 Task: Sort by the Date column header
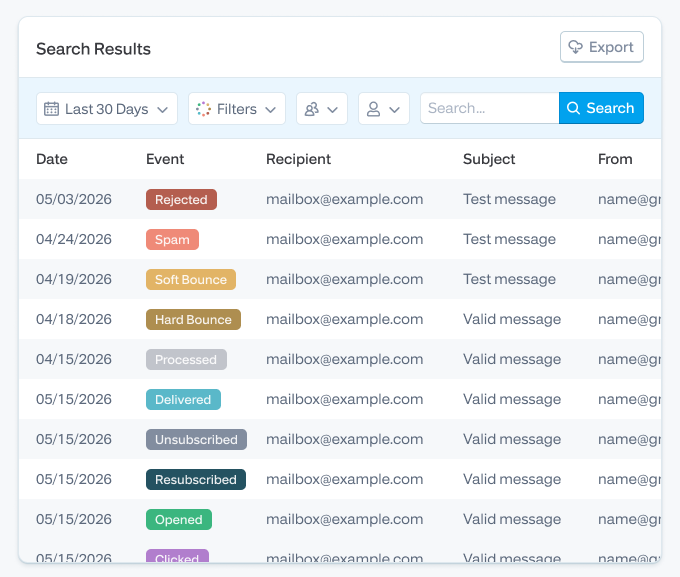(52, 159)
